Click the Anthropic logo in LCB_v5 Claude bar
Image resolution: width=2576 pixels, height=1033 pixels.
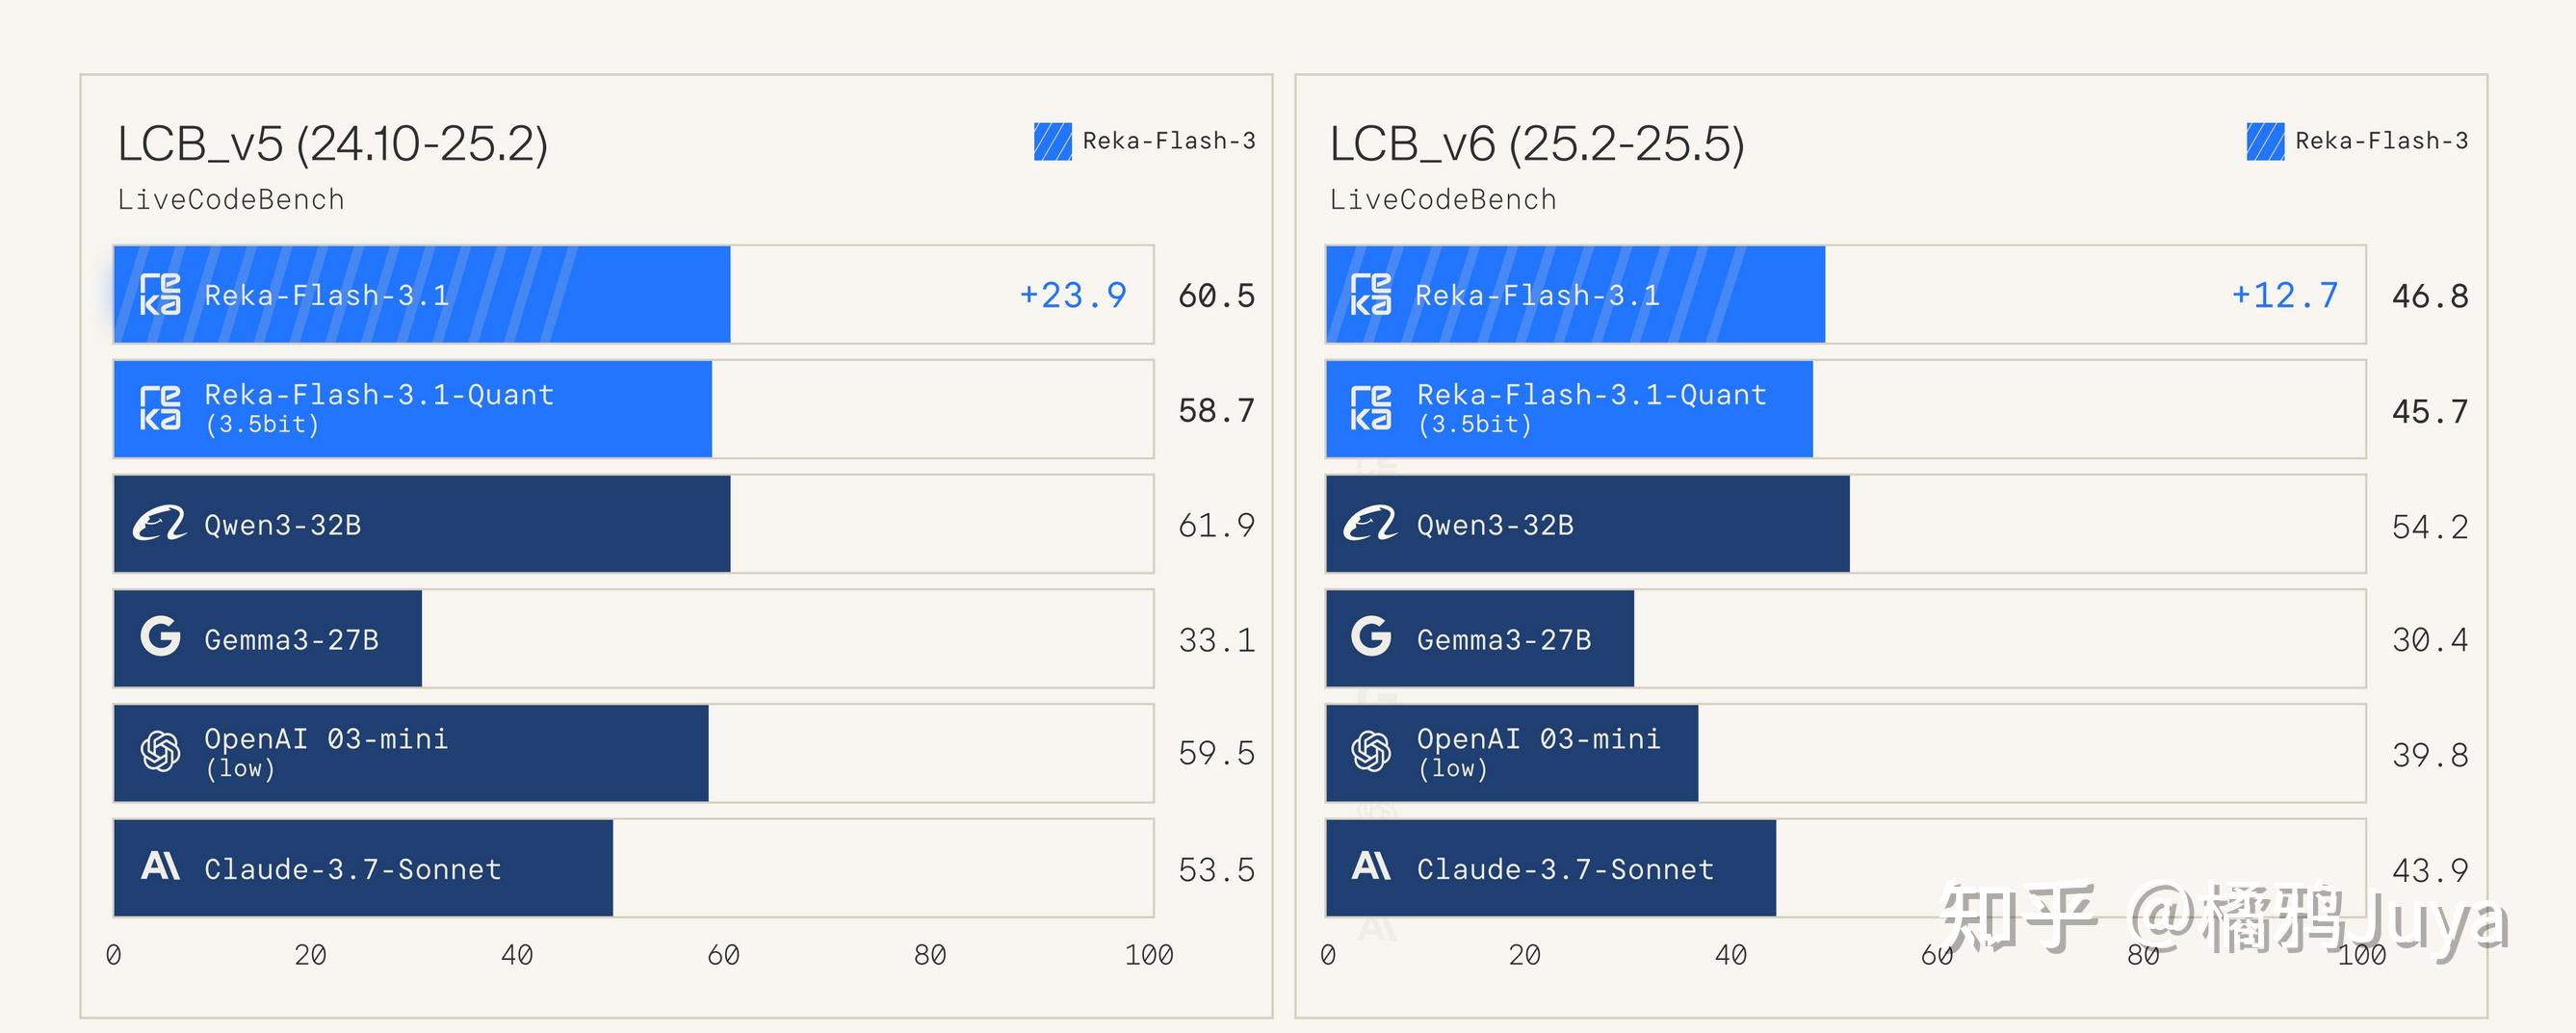pyautogui.click(x=160, y=866)
